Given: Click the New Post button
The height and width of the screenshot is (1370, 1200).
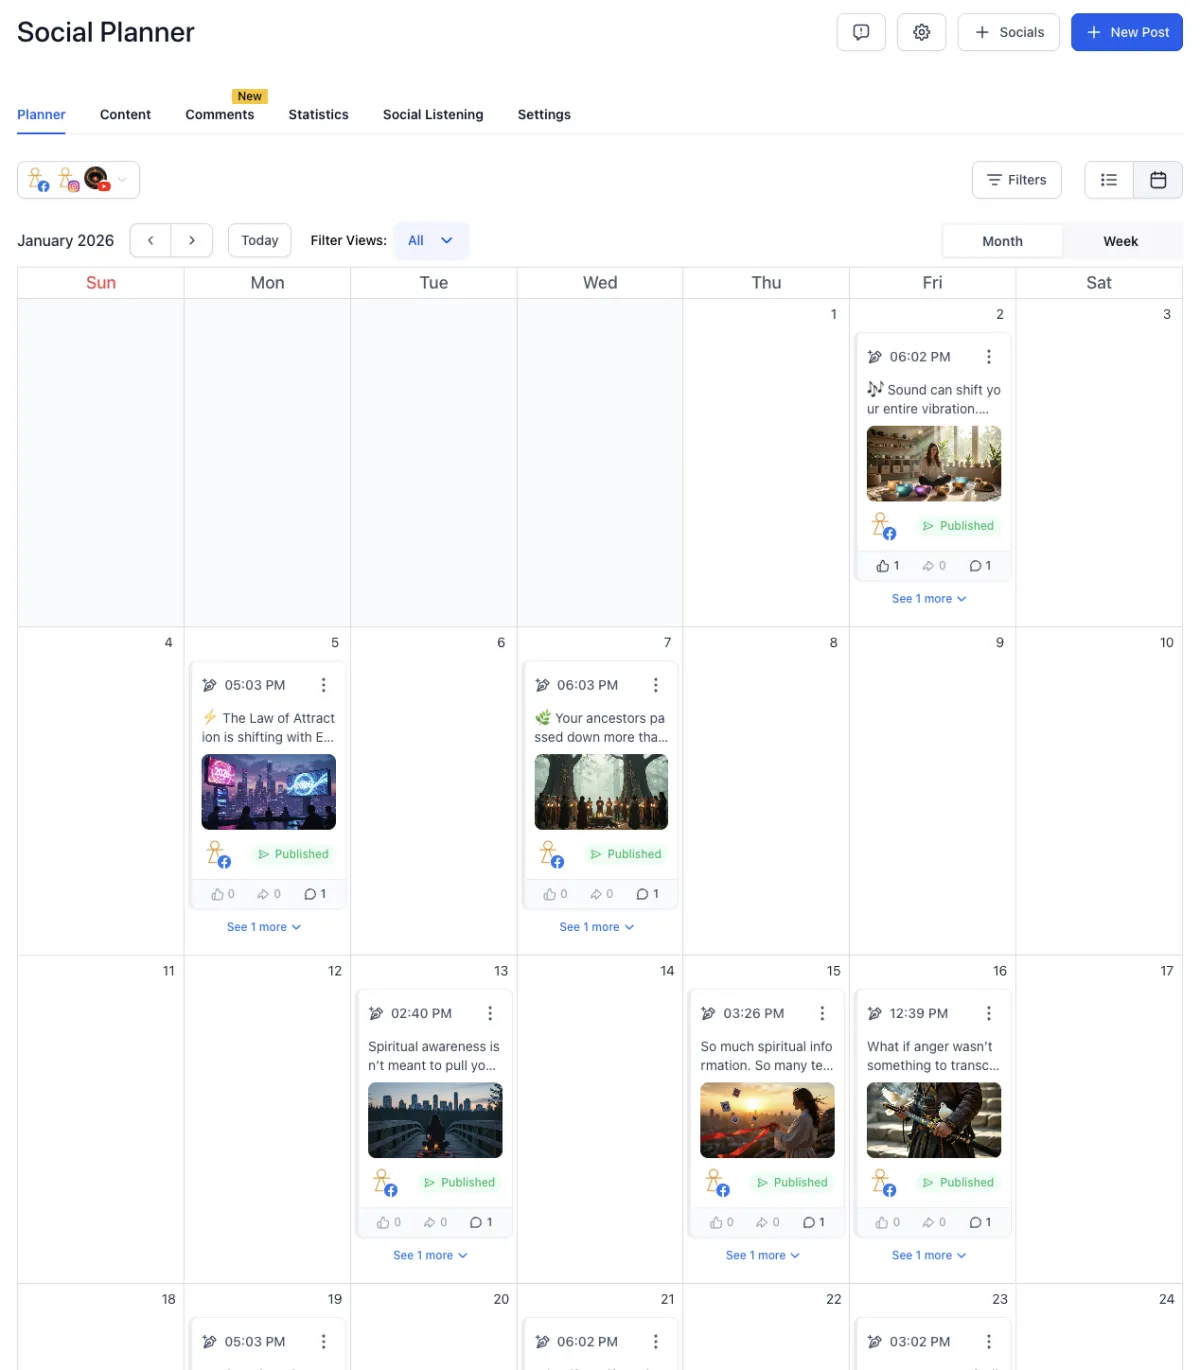Looking at the screenshot, I should pos(1127,32).
